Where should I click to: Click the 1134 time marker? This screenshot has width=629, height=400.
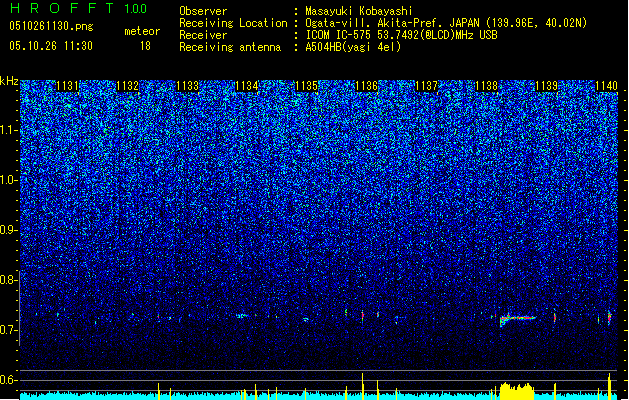[x=247, y=86]
